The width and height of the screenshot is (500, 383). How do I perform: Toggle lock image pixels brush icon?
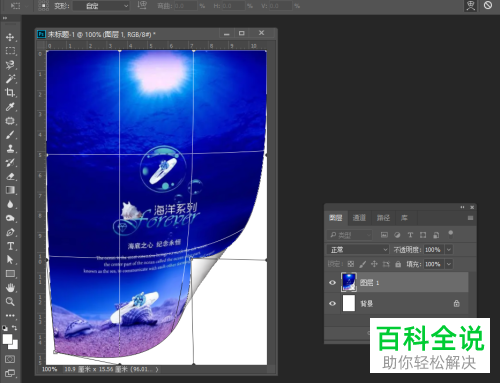363,264
